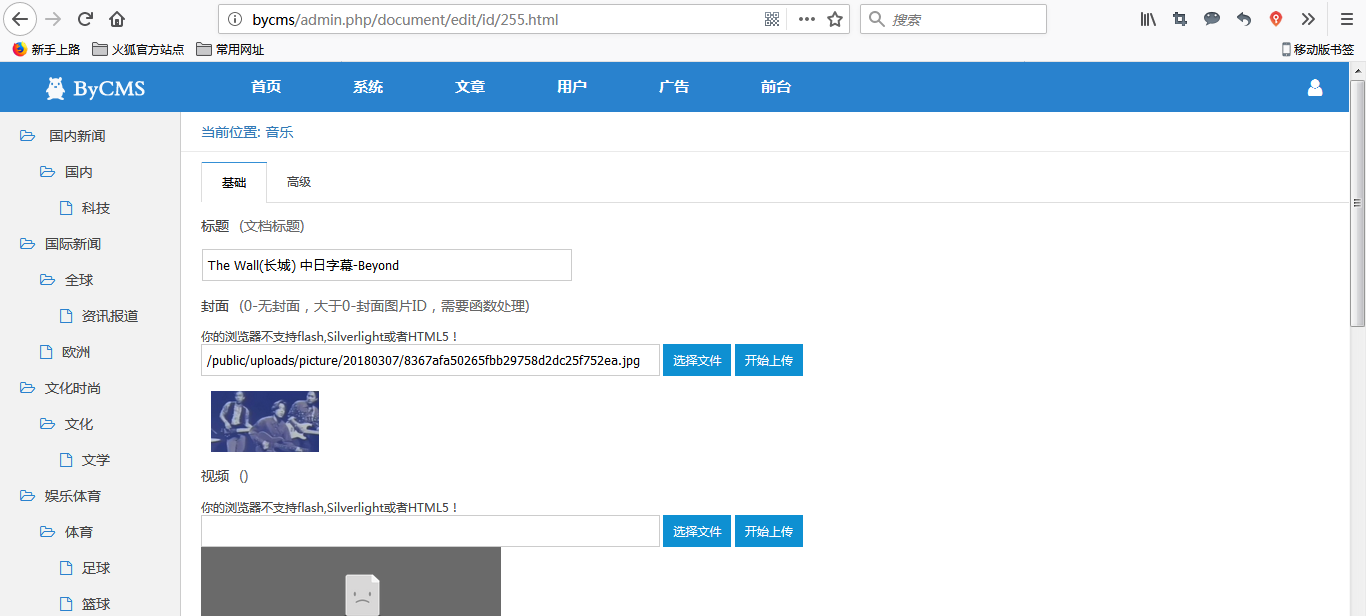
Task: Click the undo arrow toolbar icon
Action: click(1244, 19)
